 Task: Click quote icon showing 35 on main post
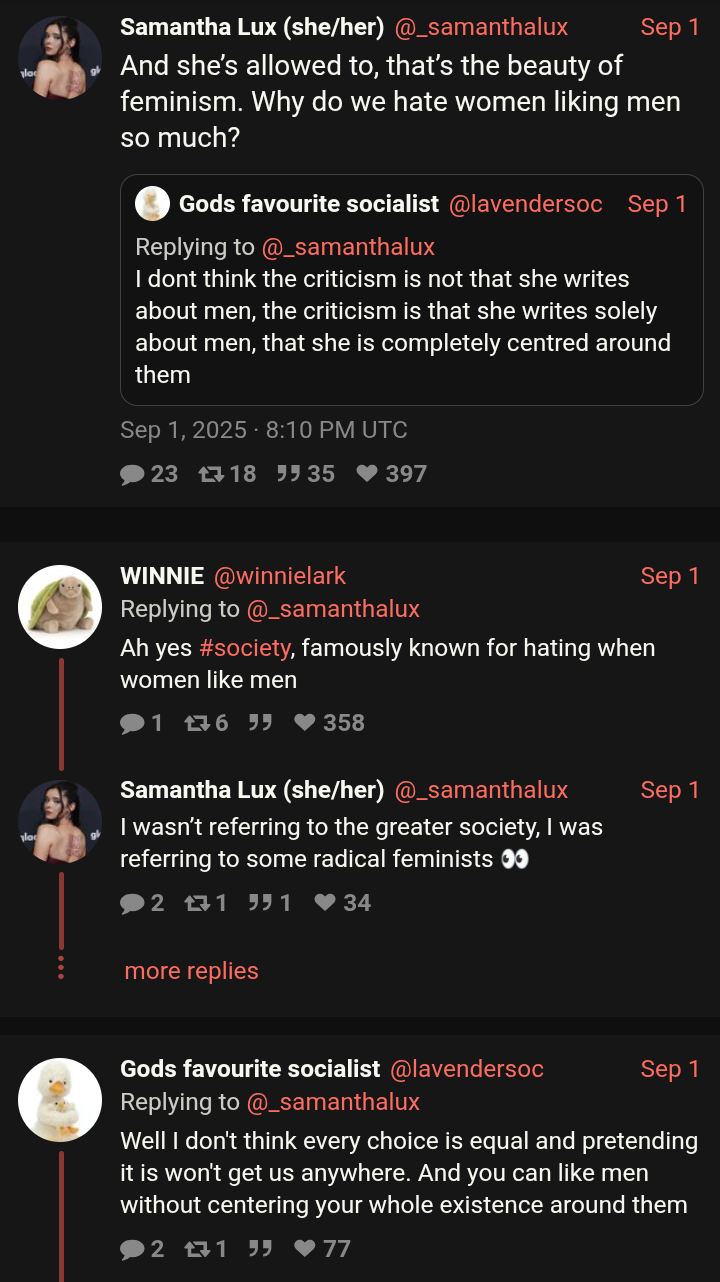[x=289, y=474]
